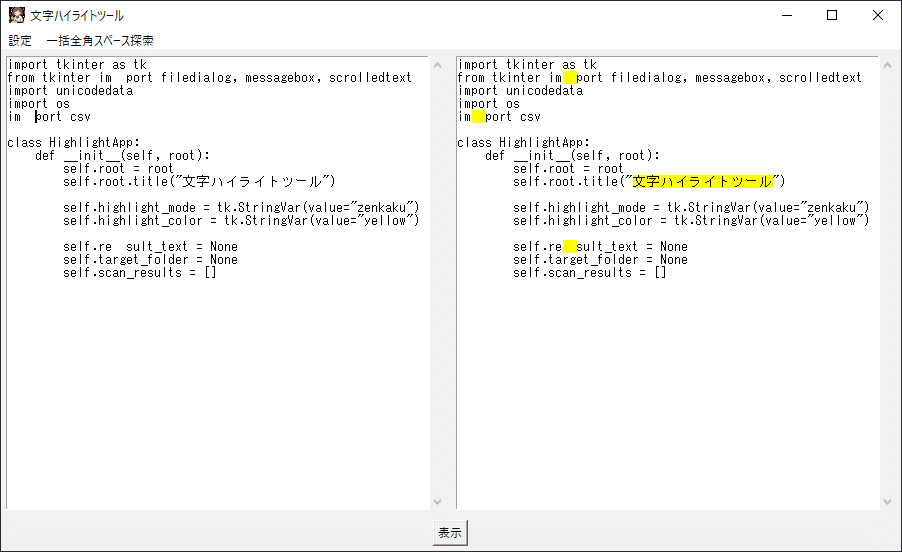Click 'import os' line in left pane

pyautogui.click(x=39, y=104)
